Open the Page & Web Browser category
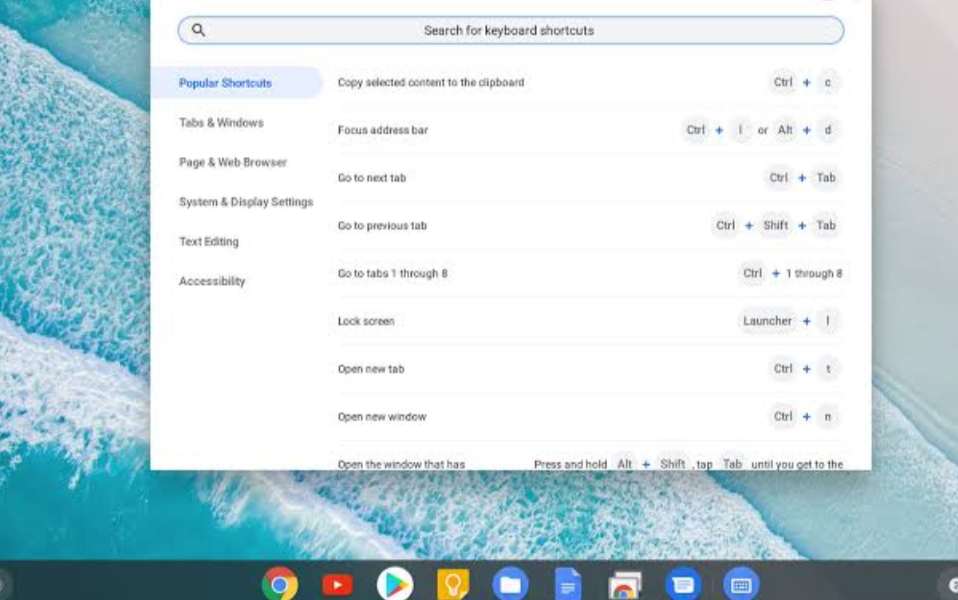The height and width of the screenshot is (600, 958). click(232, 162)
